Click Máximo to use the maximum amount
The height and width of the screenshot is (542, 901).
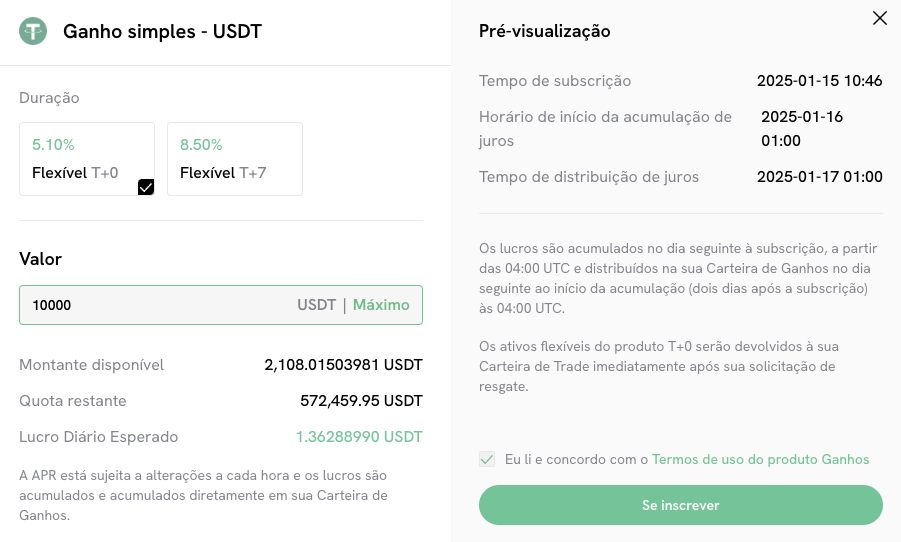[381, 305]
